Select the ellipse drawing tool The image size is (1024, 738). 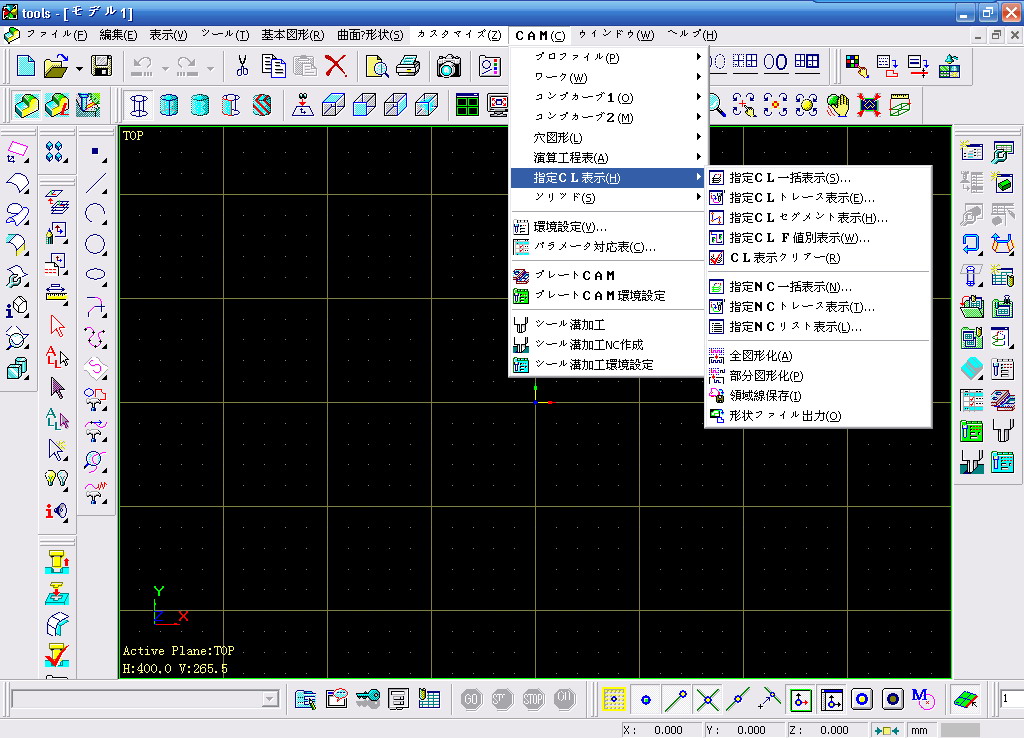tap(96, 275)
